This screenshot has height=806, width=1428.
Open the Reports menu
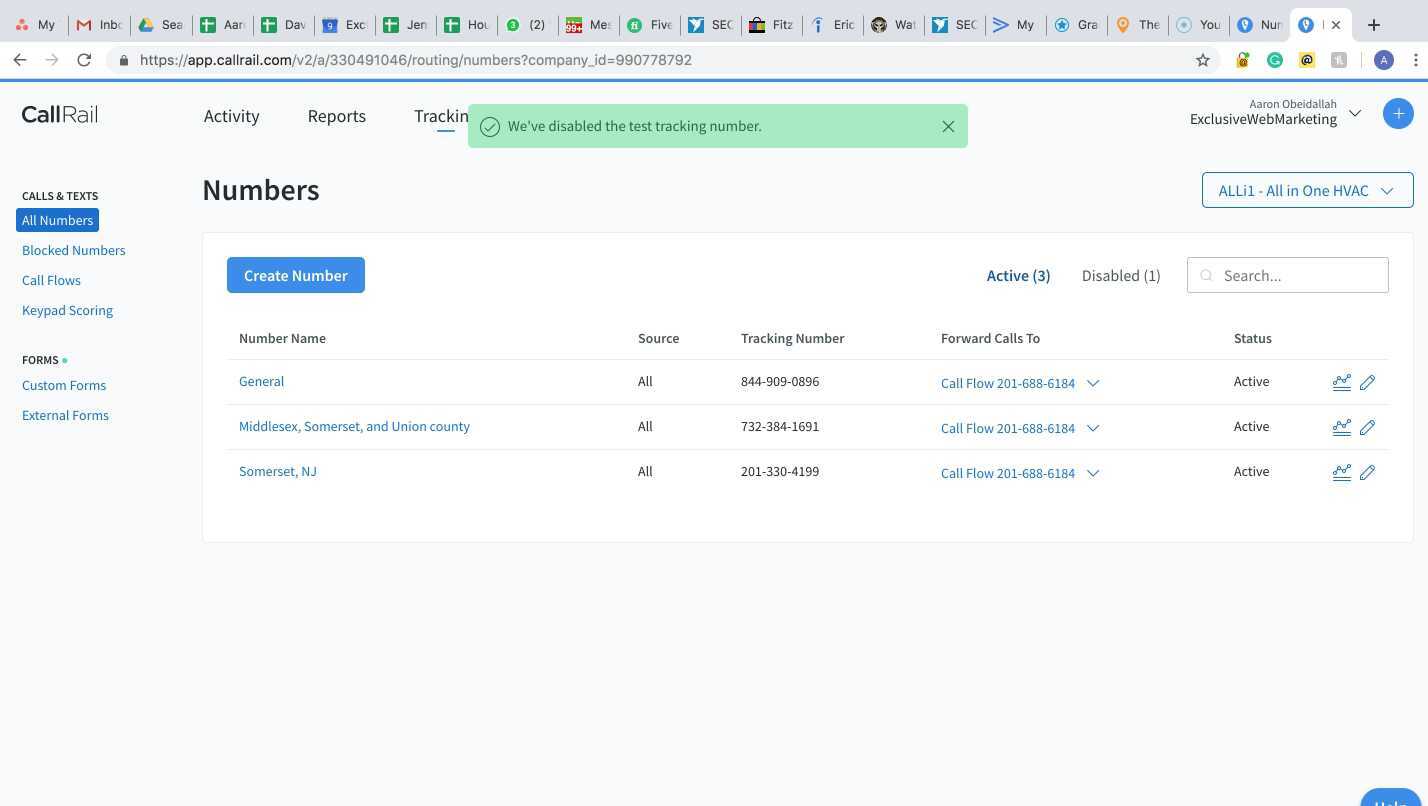[x=336, y=116]
